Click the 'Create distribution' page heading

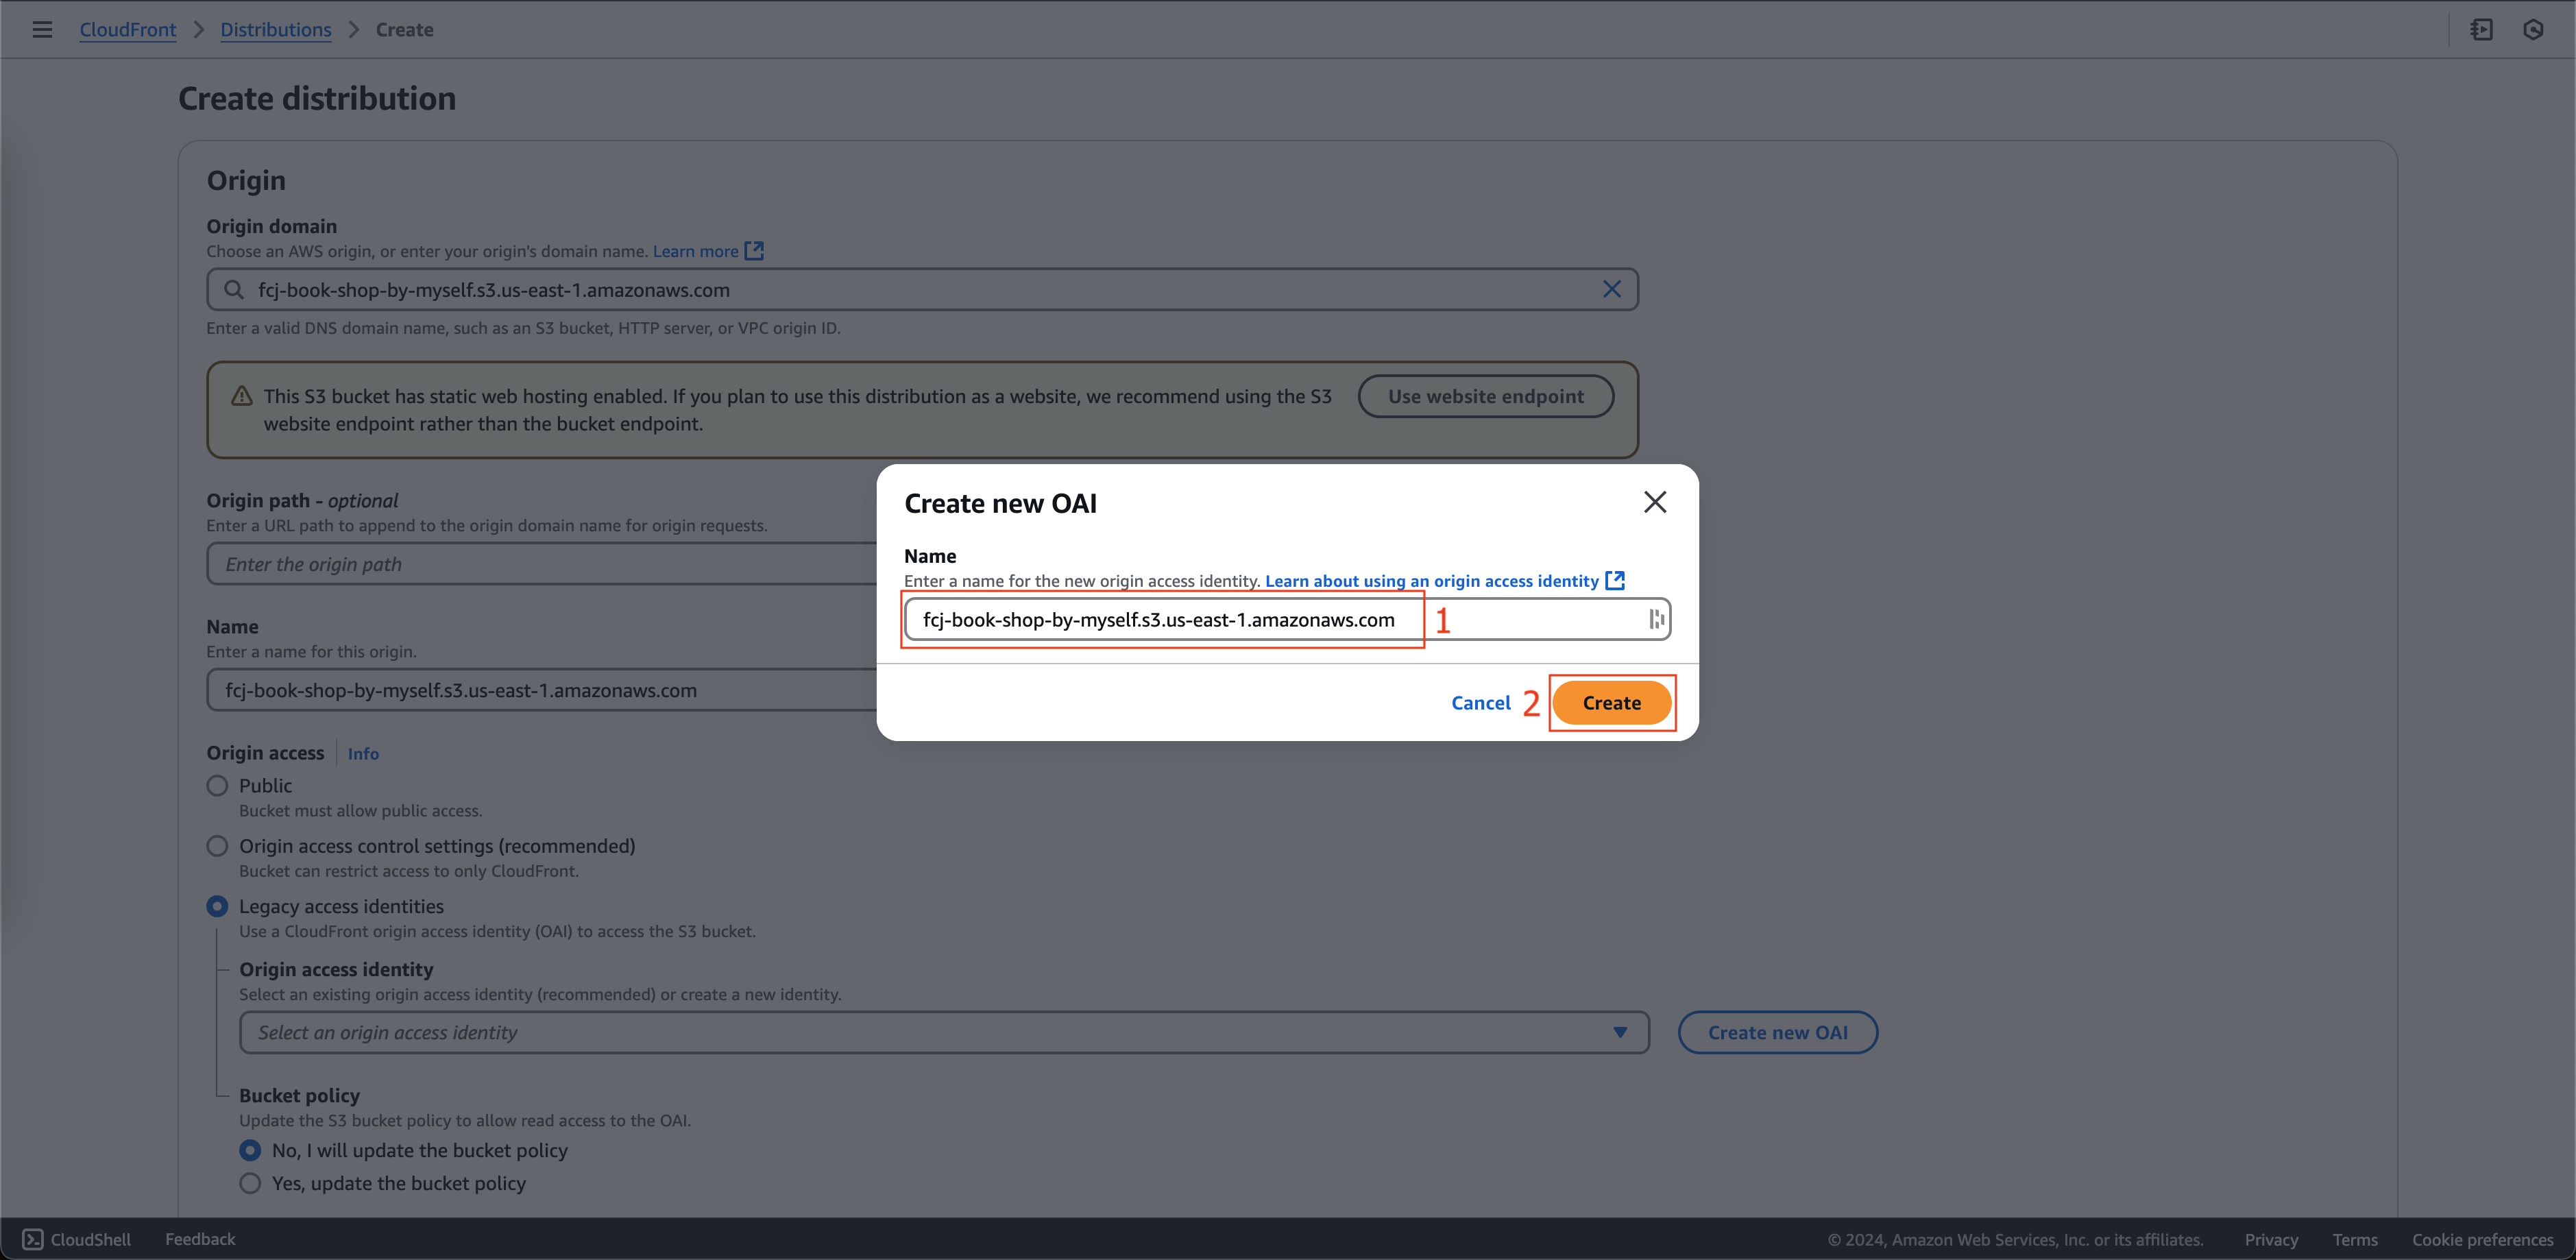coord(317,98)
